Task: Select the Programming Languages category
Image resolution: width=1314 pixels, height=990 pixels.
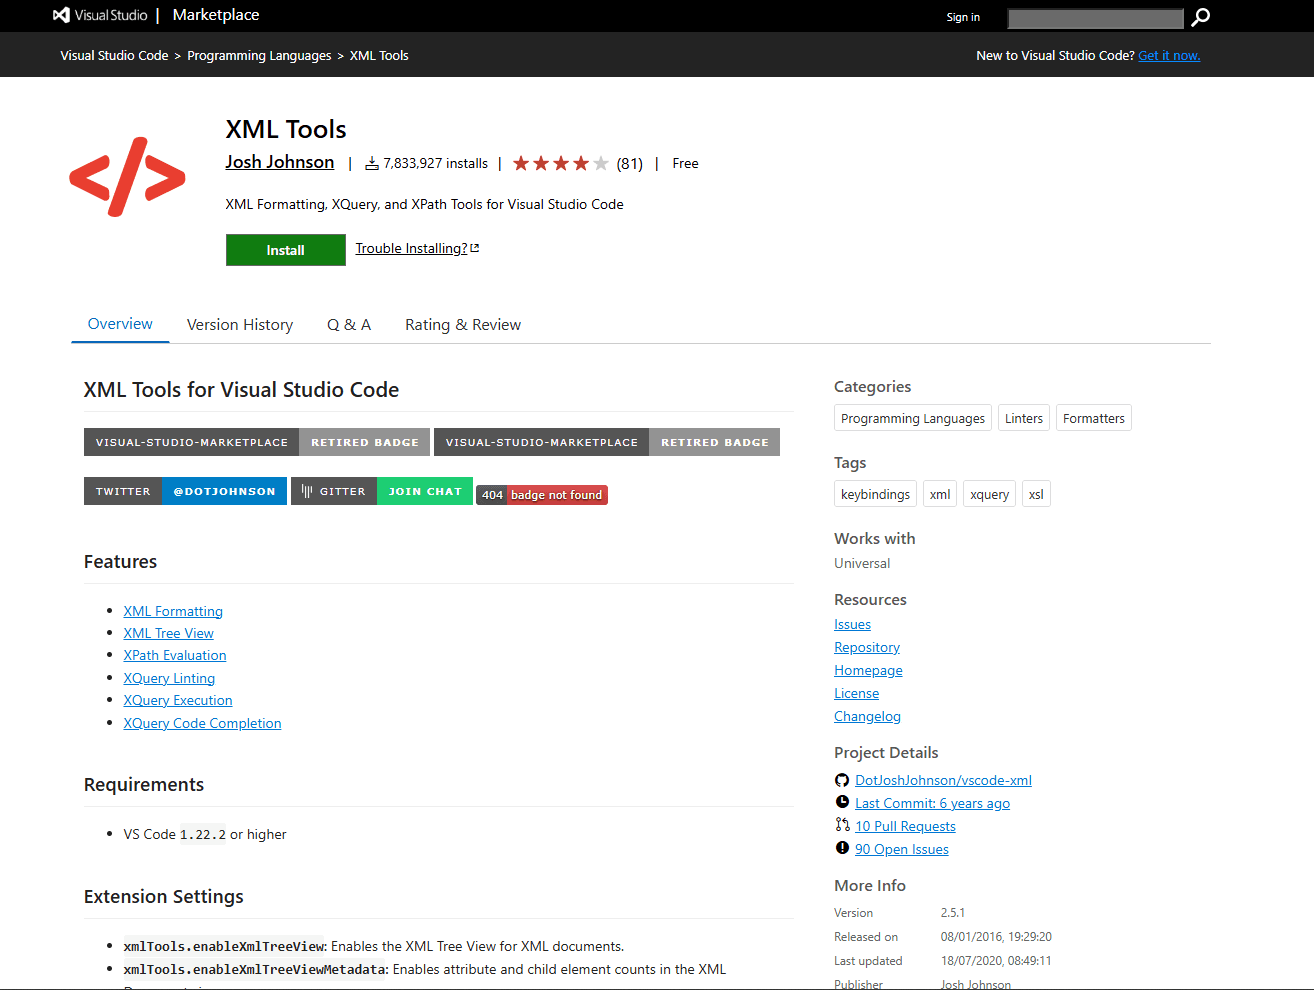Action: [913, 418]
